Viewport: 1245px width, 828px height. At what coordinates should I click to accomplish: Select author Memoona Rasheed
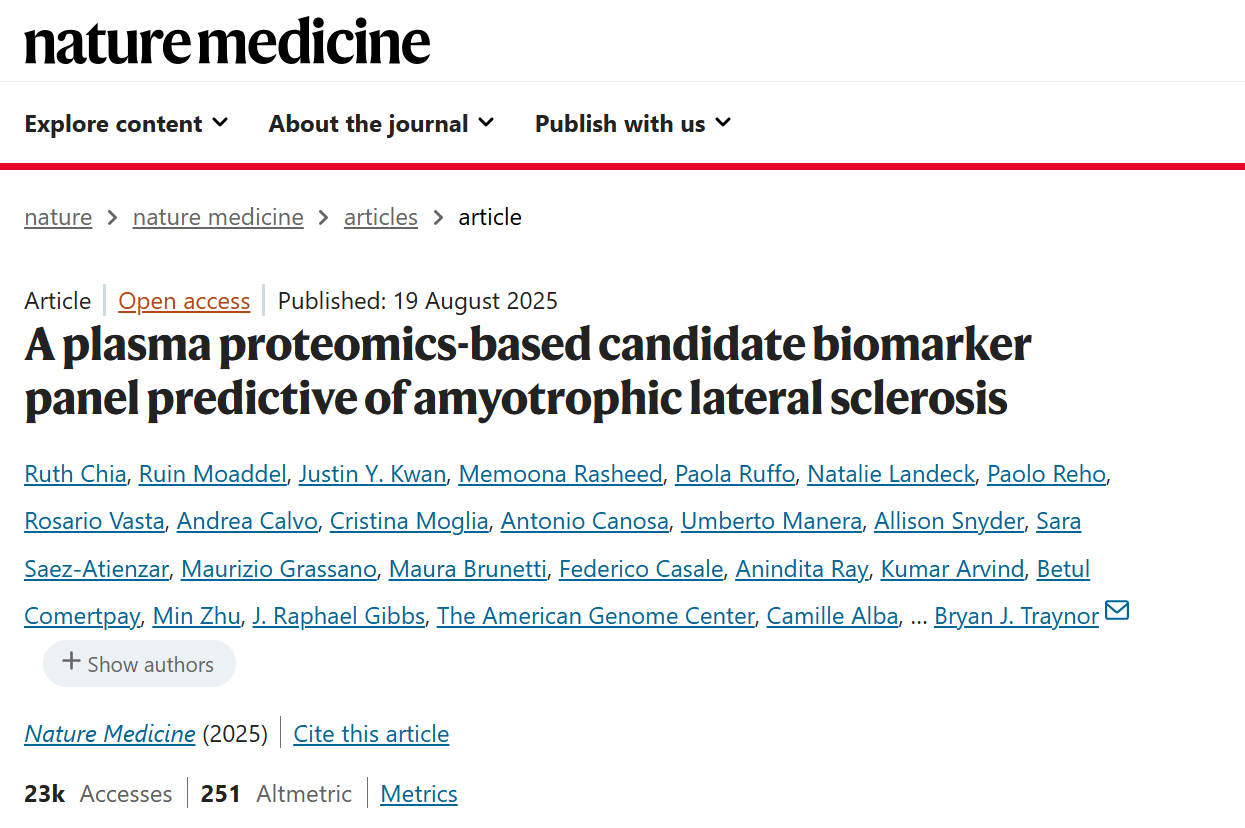click(560, 473)
